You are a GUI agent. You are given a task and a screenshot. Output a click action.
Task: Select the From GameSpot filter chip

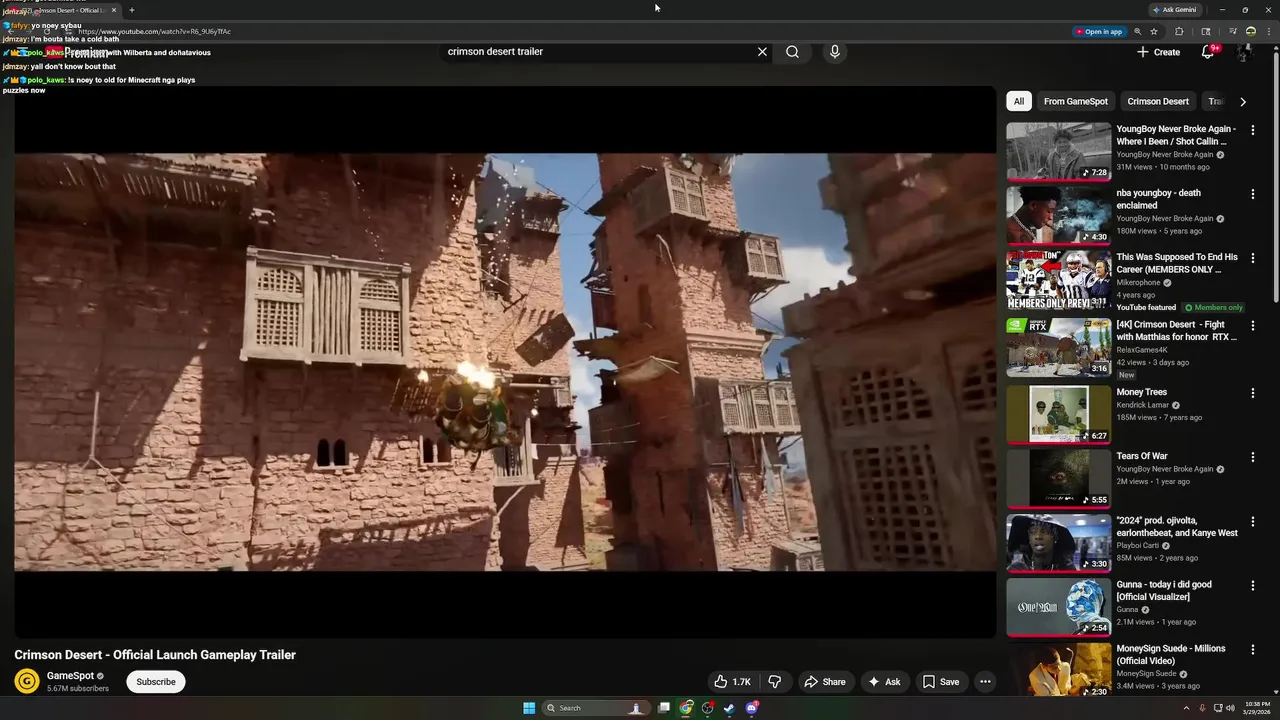pos(1075,101)
